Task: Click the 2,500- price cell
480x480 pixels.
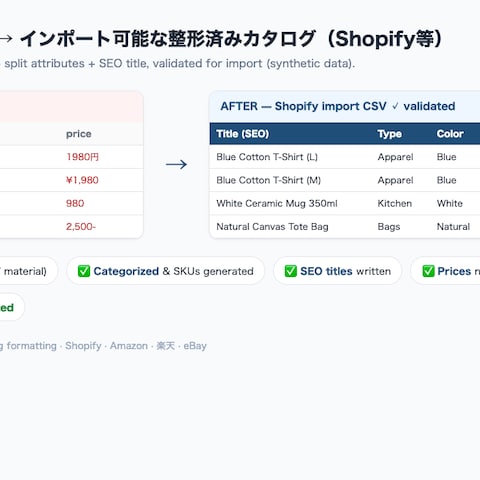Action: (81, 227)
